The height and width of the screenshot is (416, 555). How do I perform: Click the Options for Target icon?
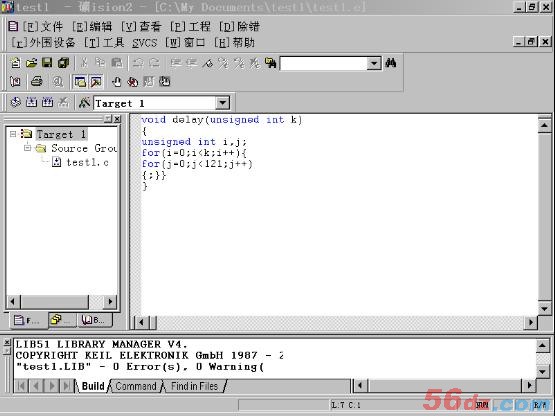point(84,103)
